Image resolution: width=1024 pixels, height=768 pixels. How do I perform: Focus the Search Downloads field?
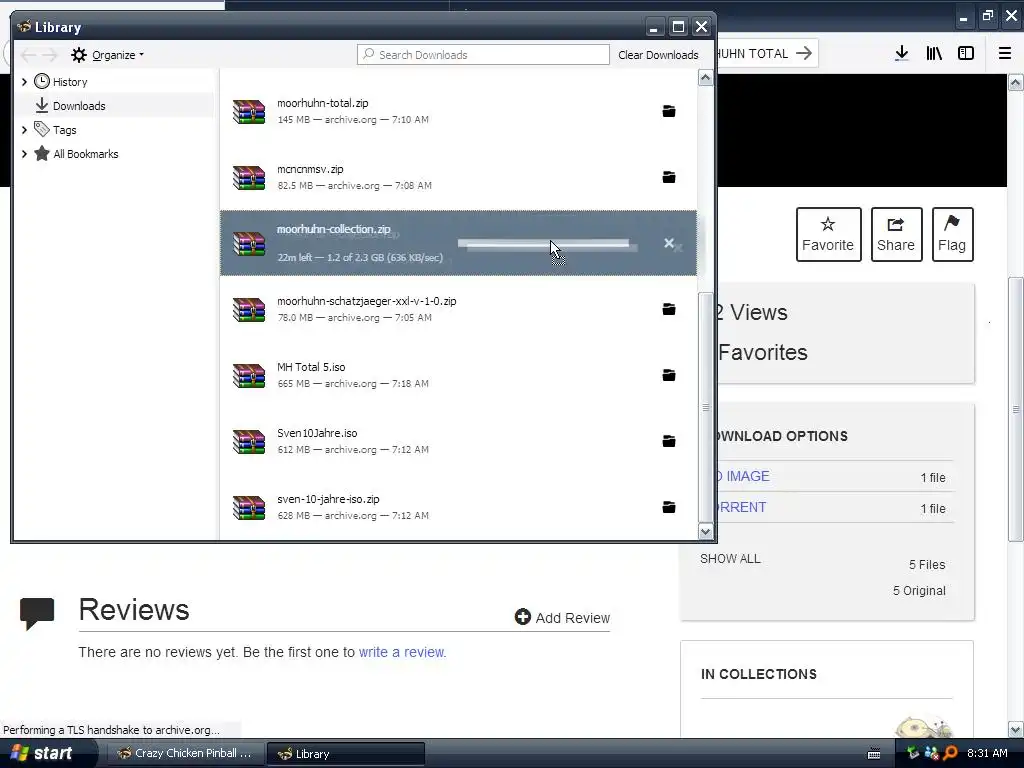pos(483,55)
